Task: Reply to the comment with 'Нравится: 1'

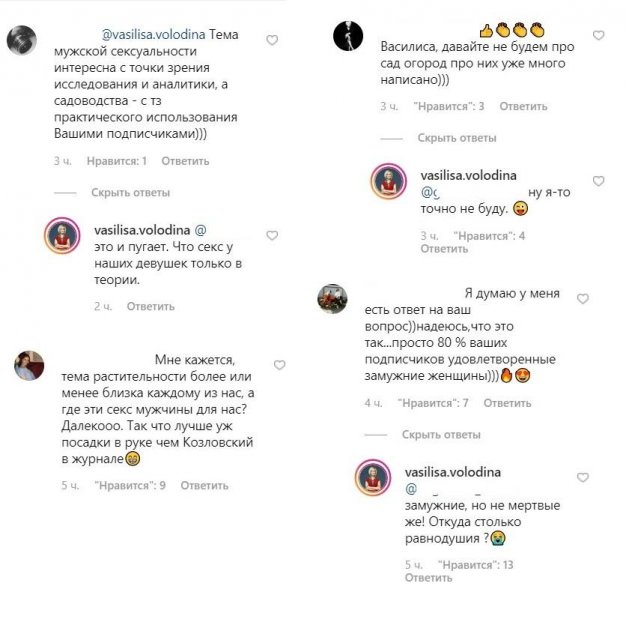Action: [185, 161]
